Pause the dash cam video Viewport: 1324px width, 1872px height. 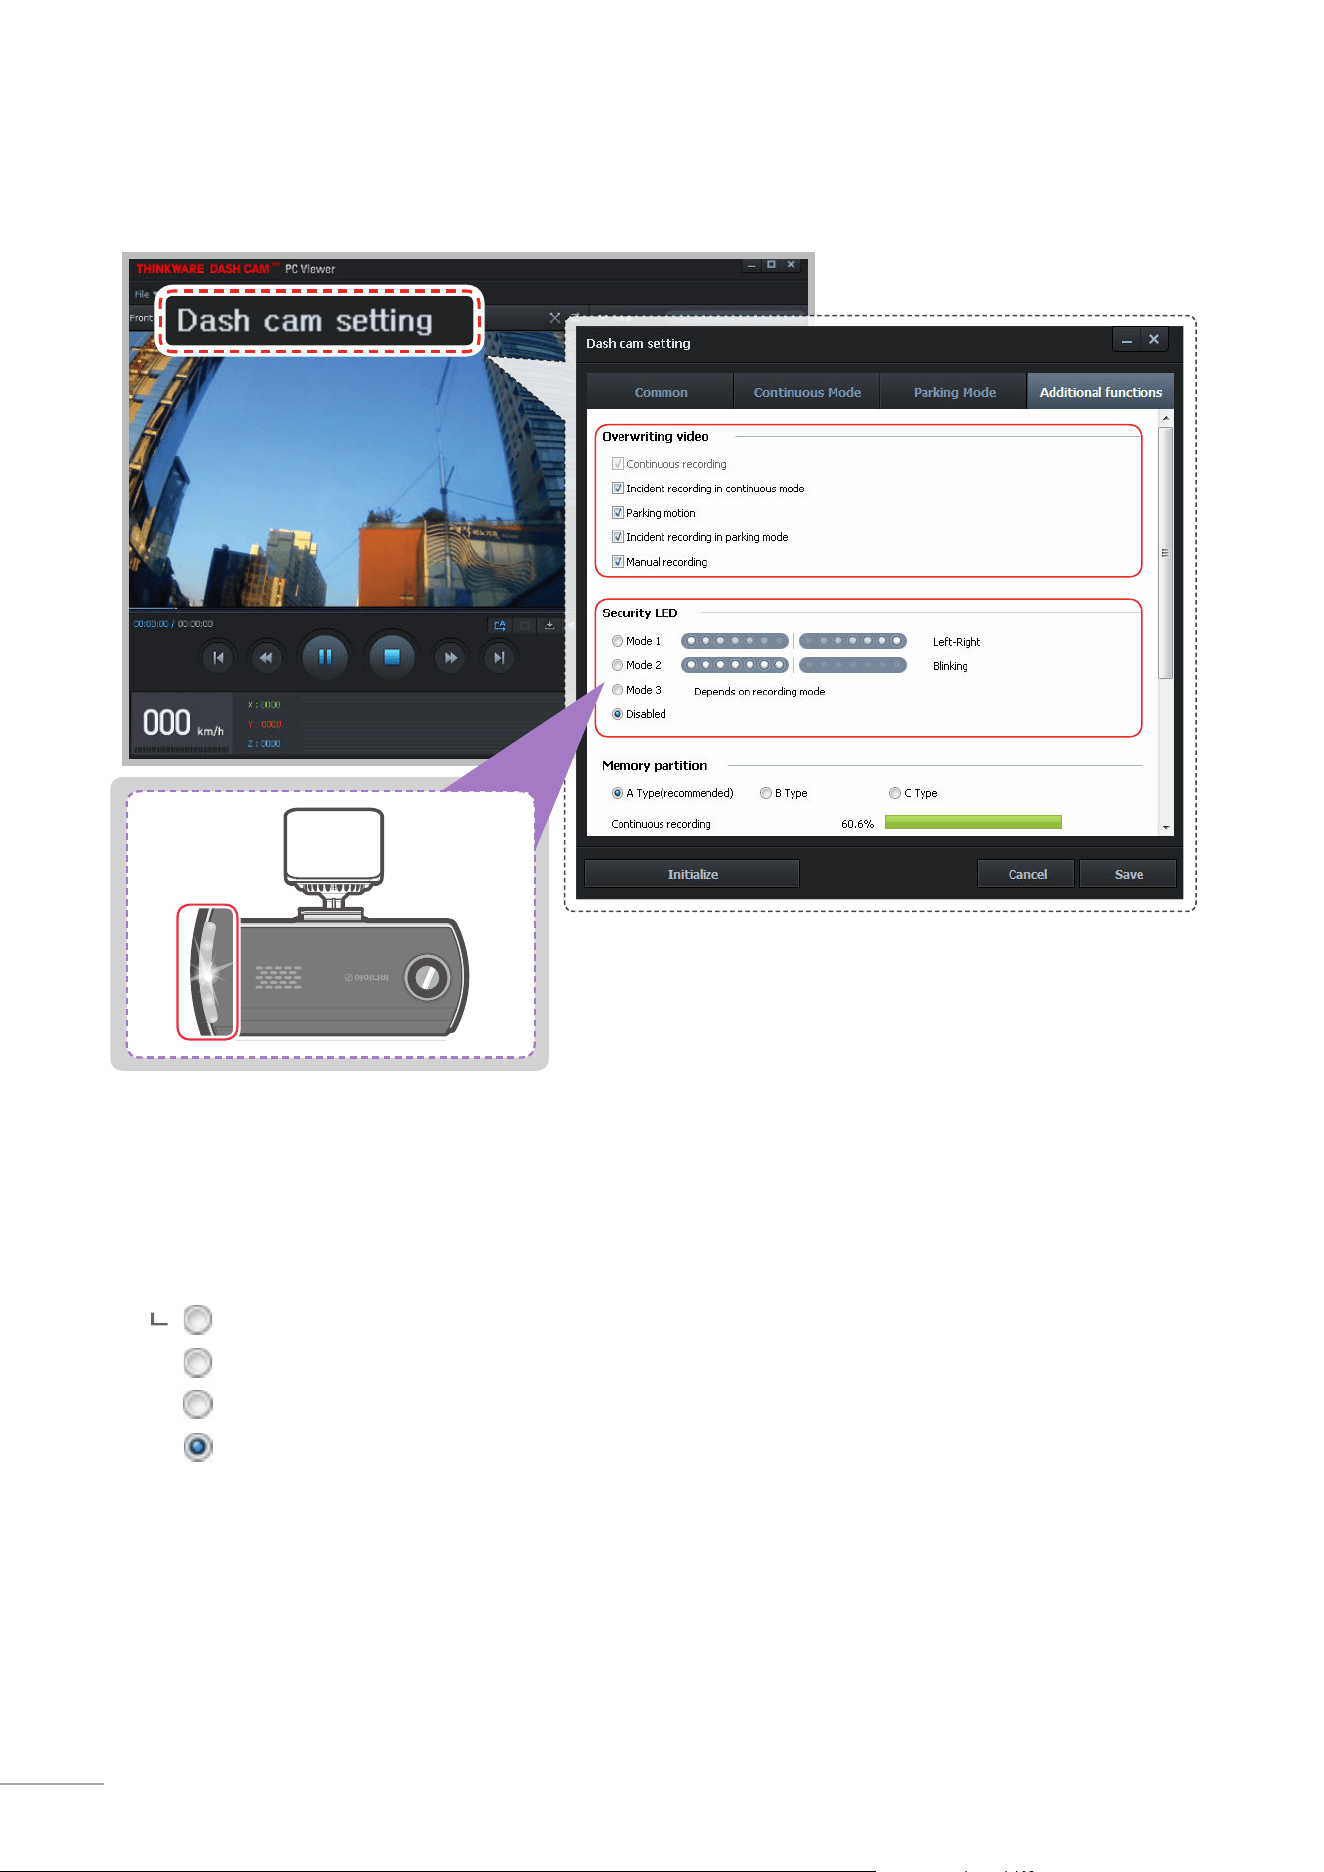click(x=324, y=657)
